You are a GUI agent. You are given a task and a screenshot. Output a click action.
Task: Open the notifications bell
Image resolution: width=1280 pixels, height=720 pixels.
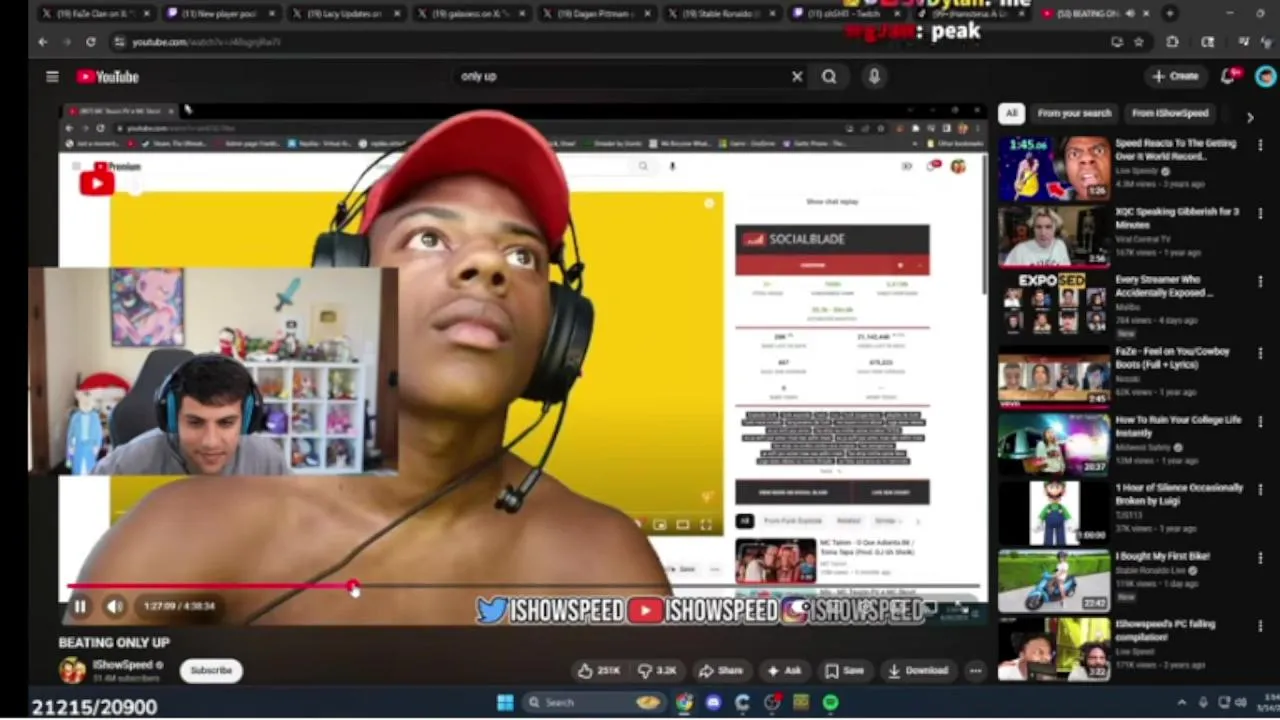(x=1230, y=76)
